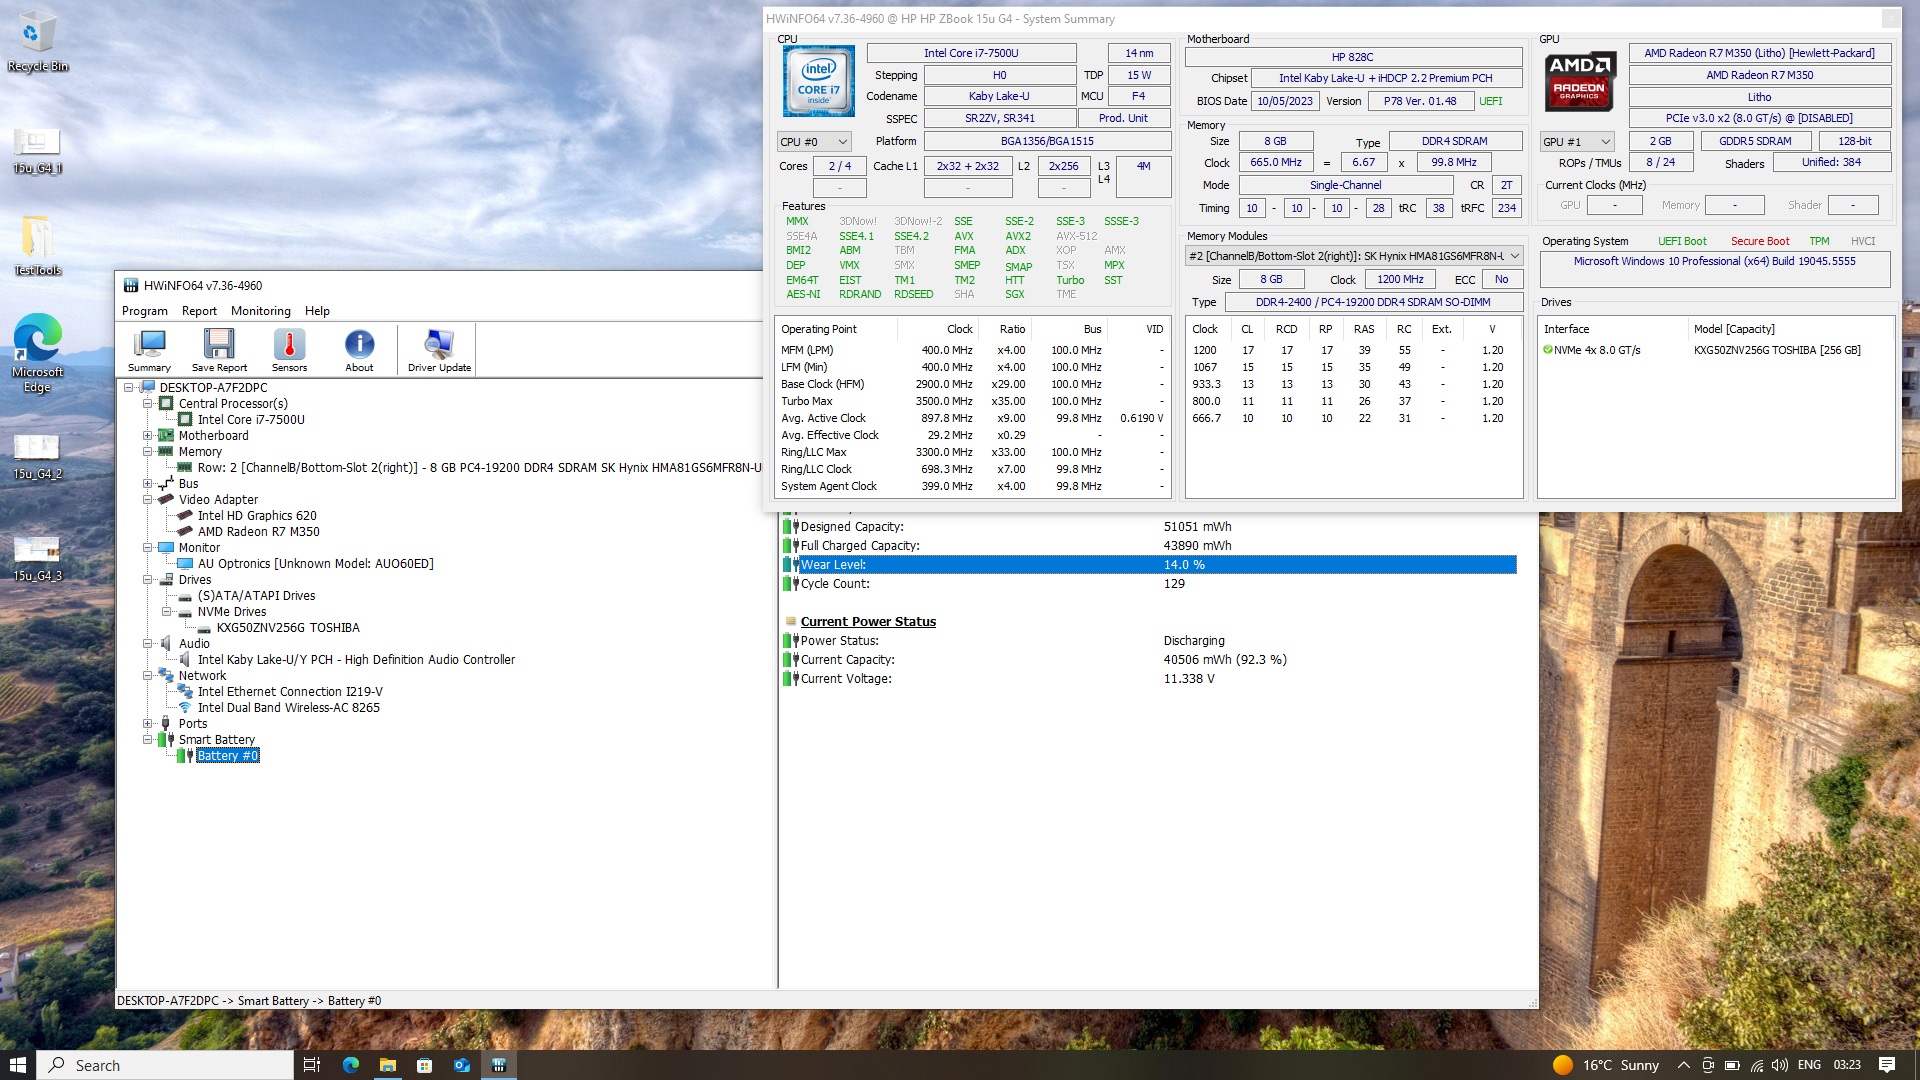Open the Help menu
The width and height of the screenshot is (1920, 1080).
(x=317, y=311)
